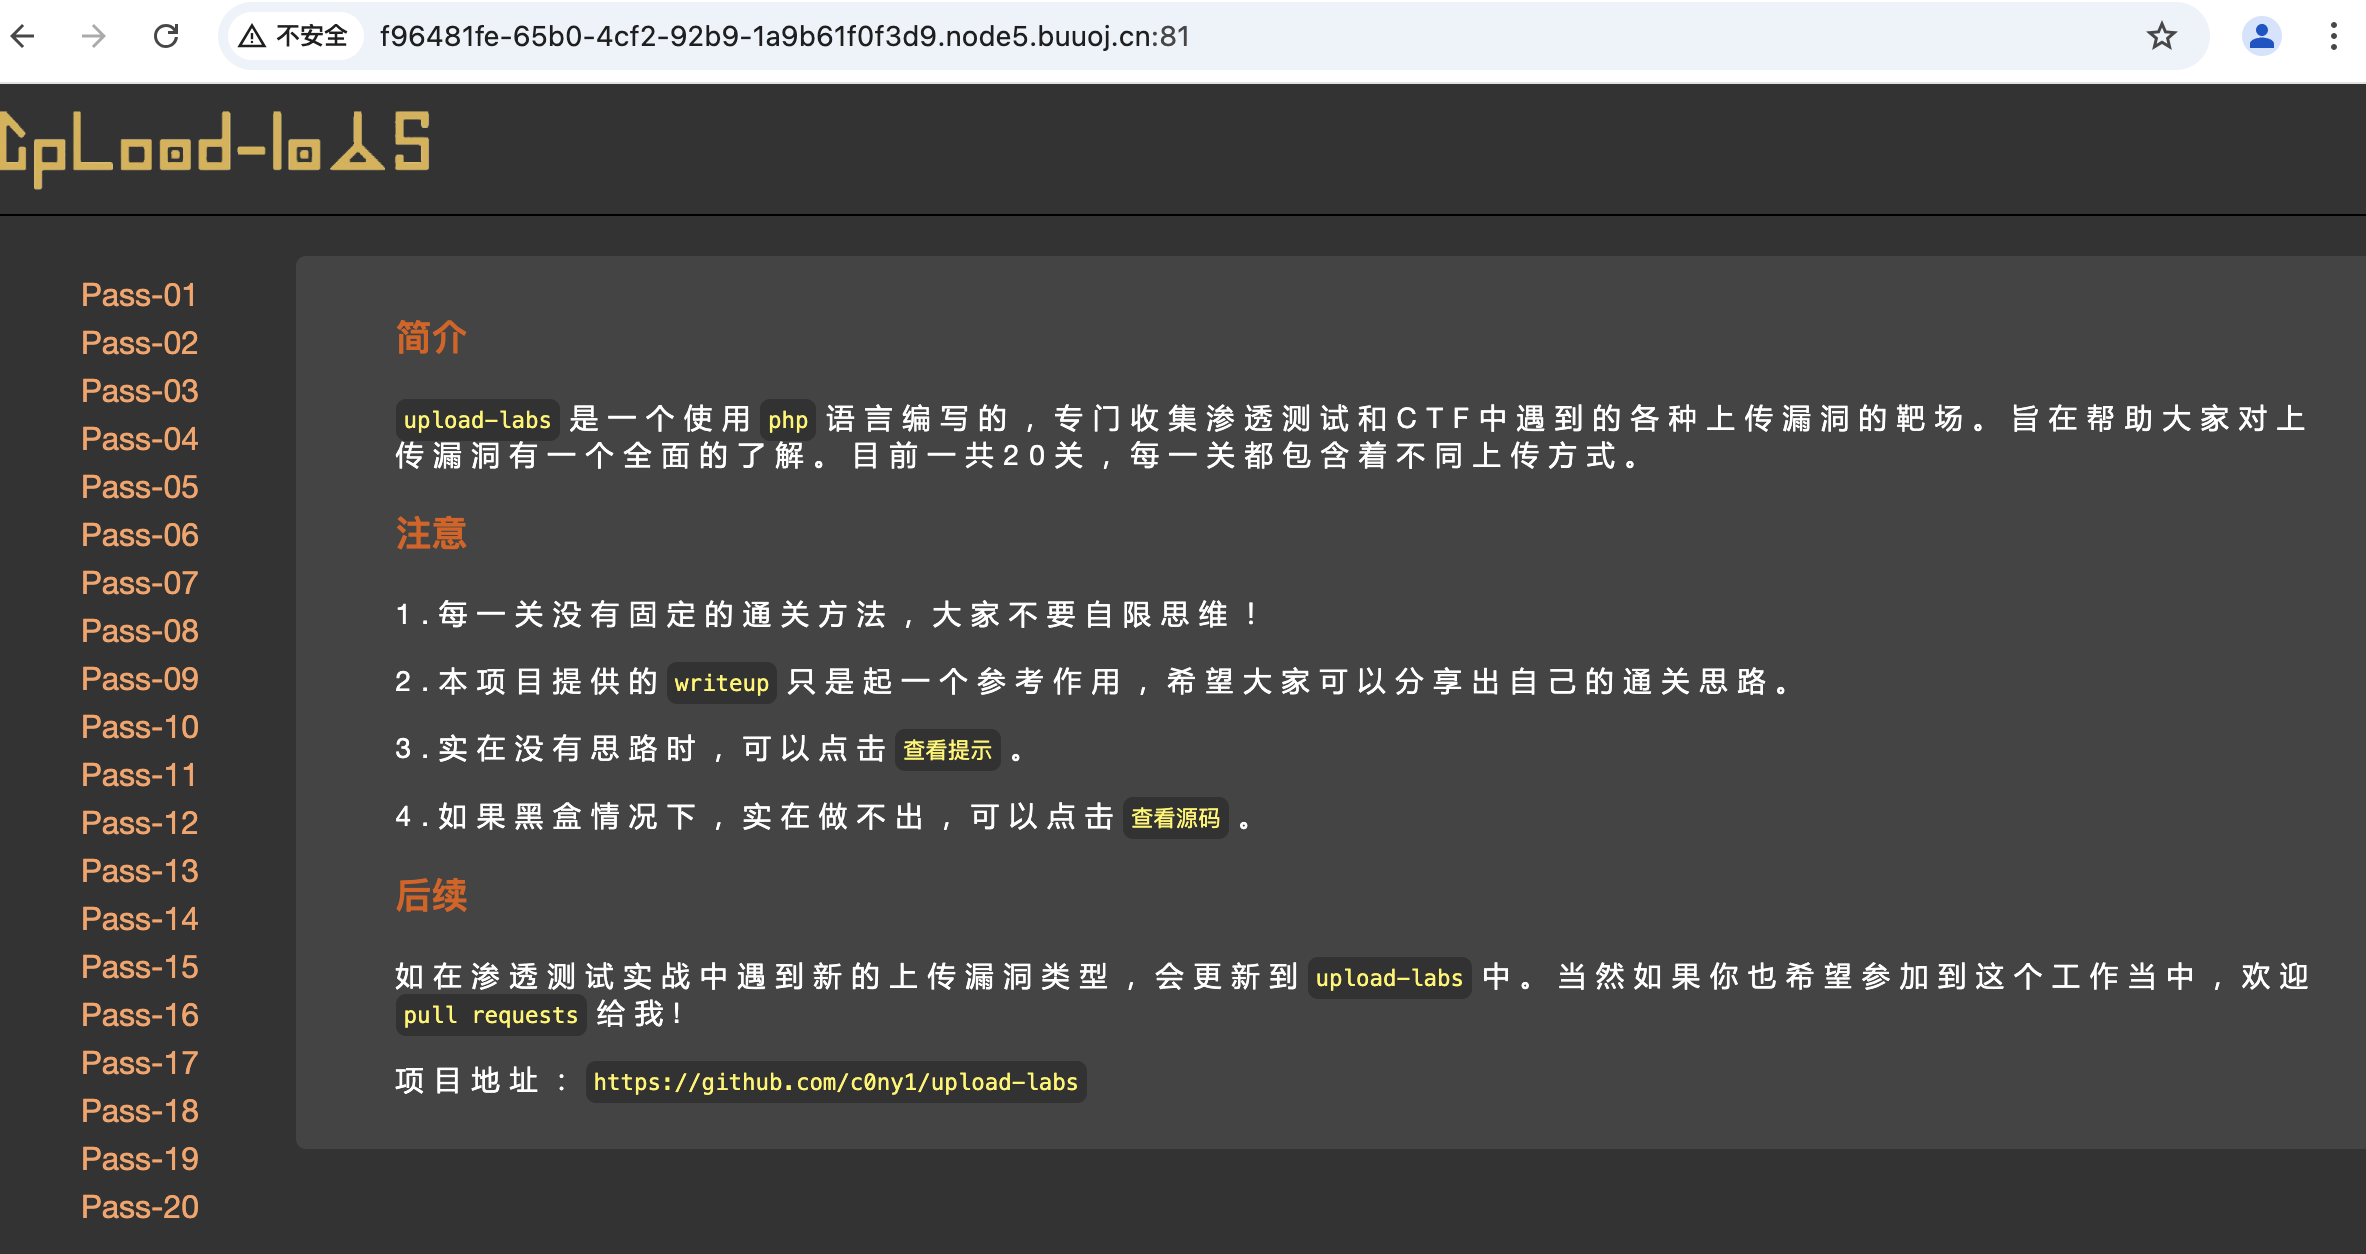
Task: Click the writeup code label
Action: (x=721, y=683)
